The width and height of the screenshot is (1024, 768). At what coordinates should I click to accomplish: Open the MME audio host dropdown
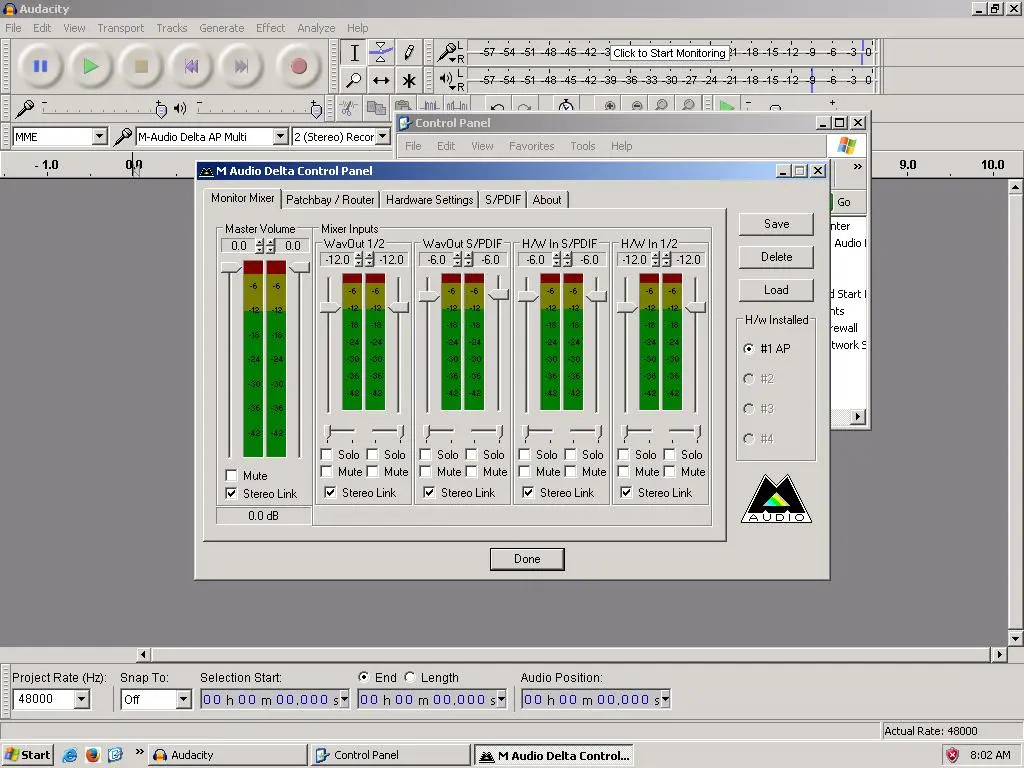coord(99,137)
